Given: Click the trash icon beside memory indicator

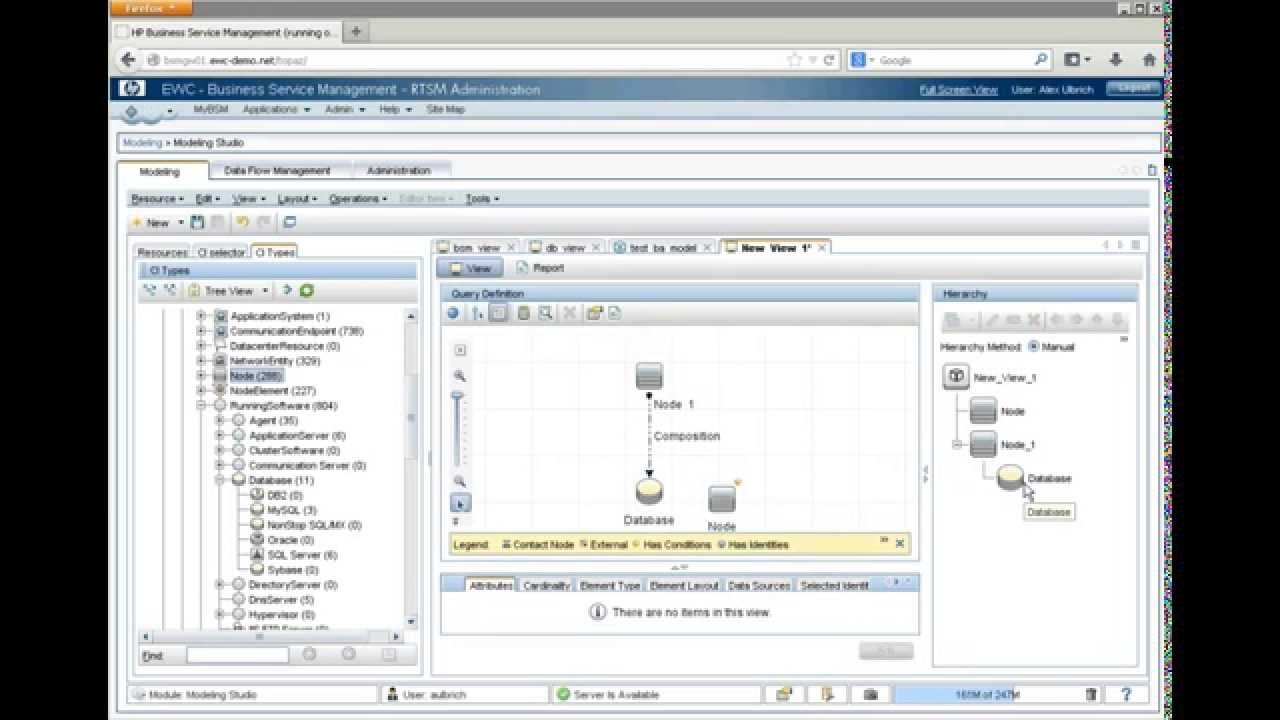Looking at the screenshot, I should [1091, 694].
